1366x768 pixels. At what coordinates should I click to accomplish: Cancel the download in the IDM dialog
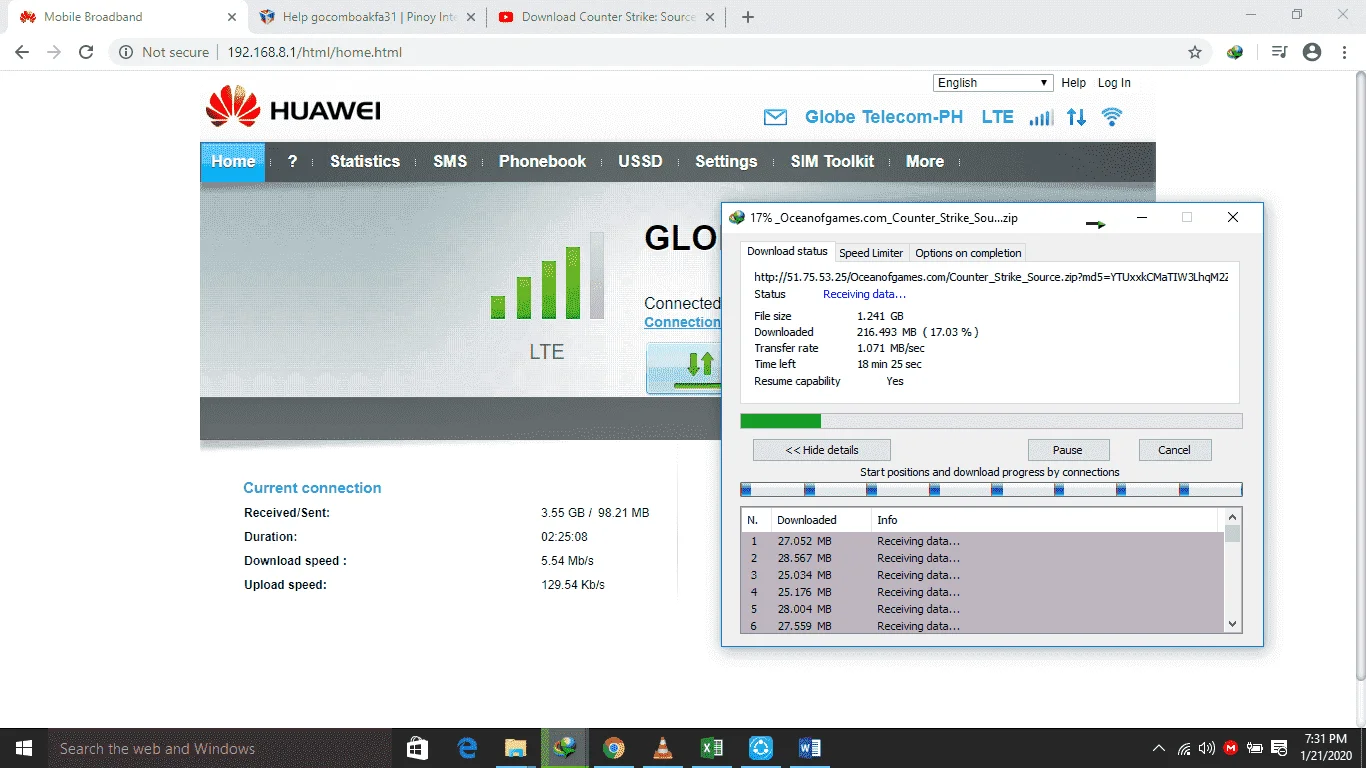tap(1174, 450)
